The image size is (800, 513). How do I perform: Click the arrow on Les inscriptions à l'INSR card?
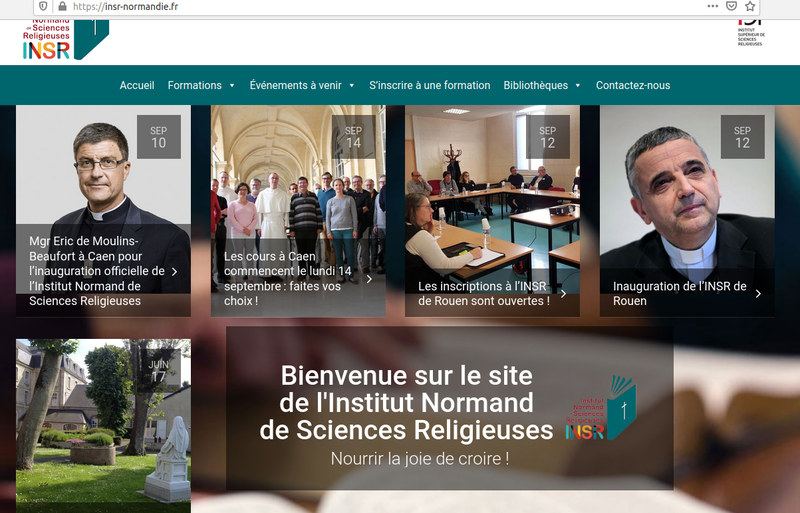coord(563,294)
